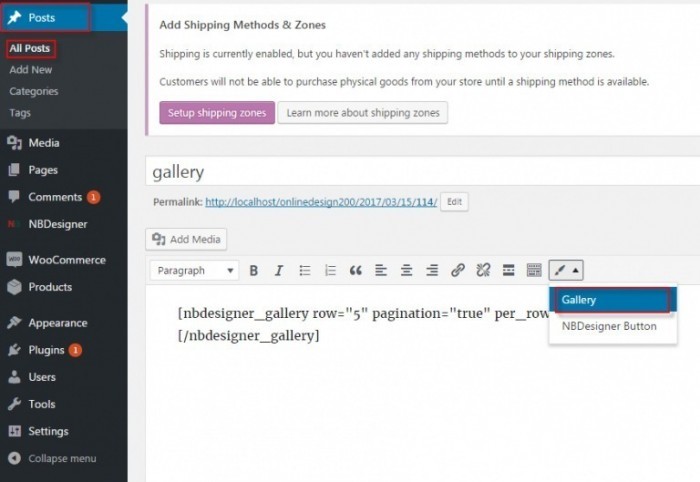Click the Comments speech bubble icon
This screenshot has width=700, height=482.
[14, 197]
